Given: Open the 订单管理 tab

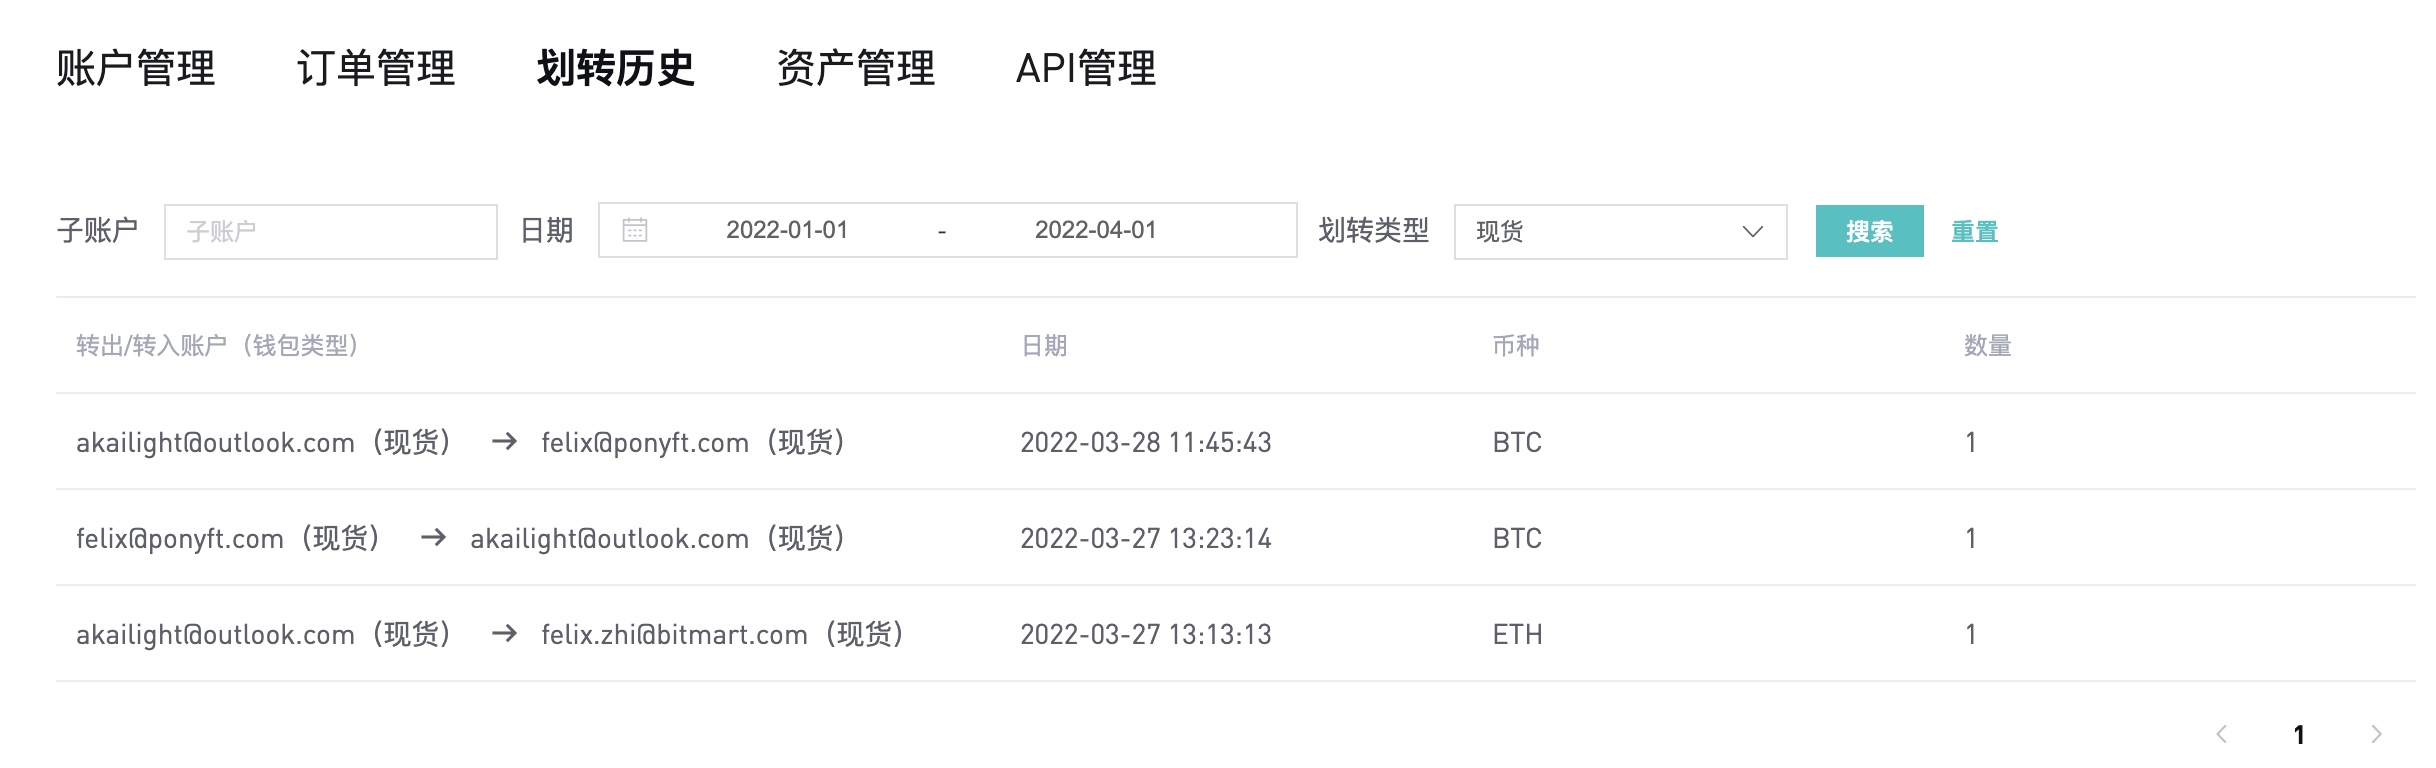Looking at the screenshot, I should point(376,69).
